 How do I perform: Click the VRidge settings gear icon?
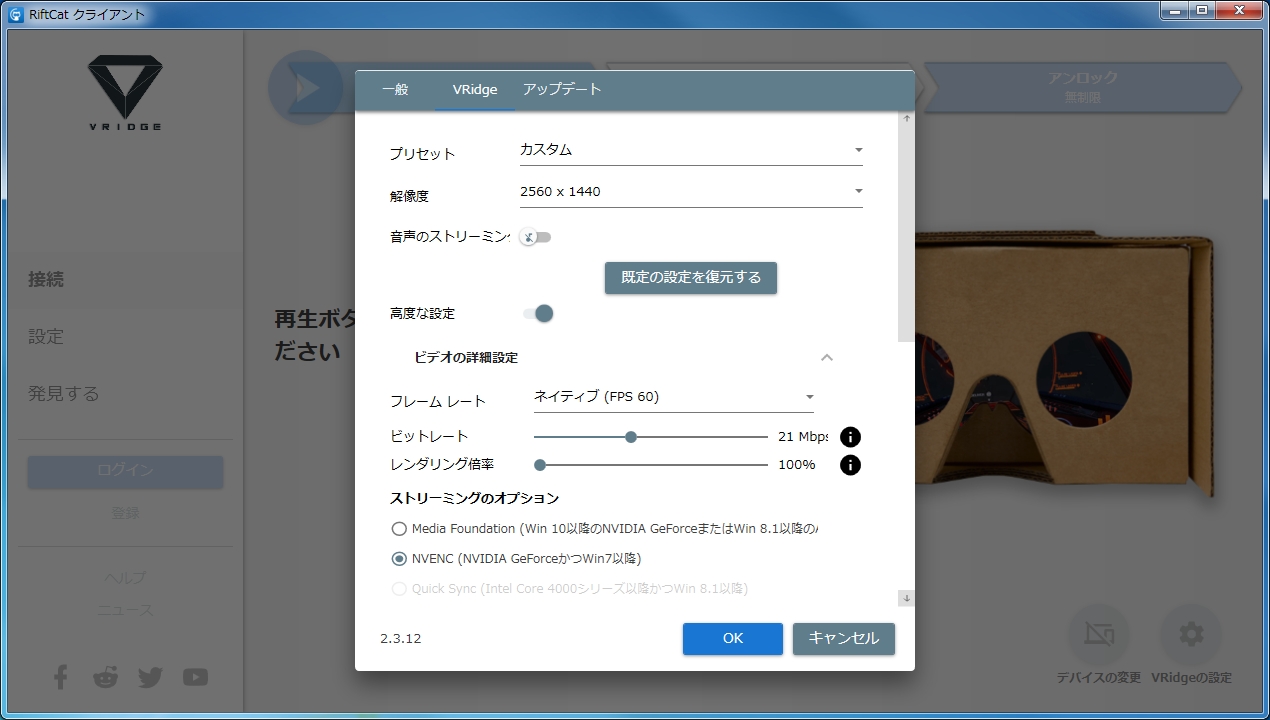point(1190,636)
